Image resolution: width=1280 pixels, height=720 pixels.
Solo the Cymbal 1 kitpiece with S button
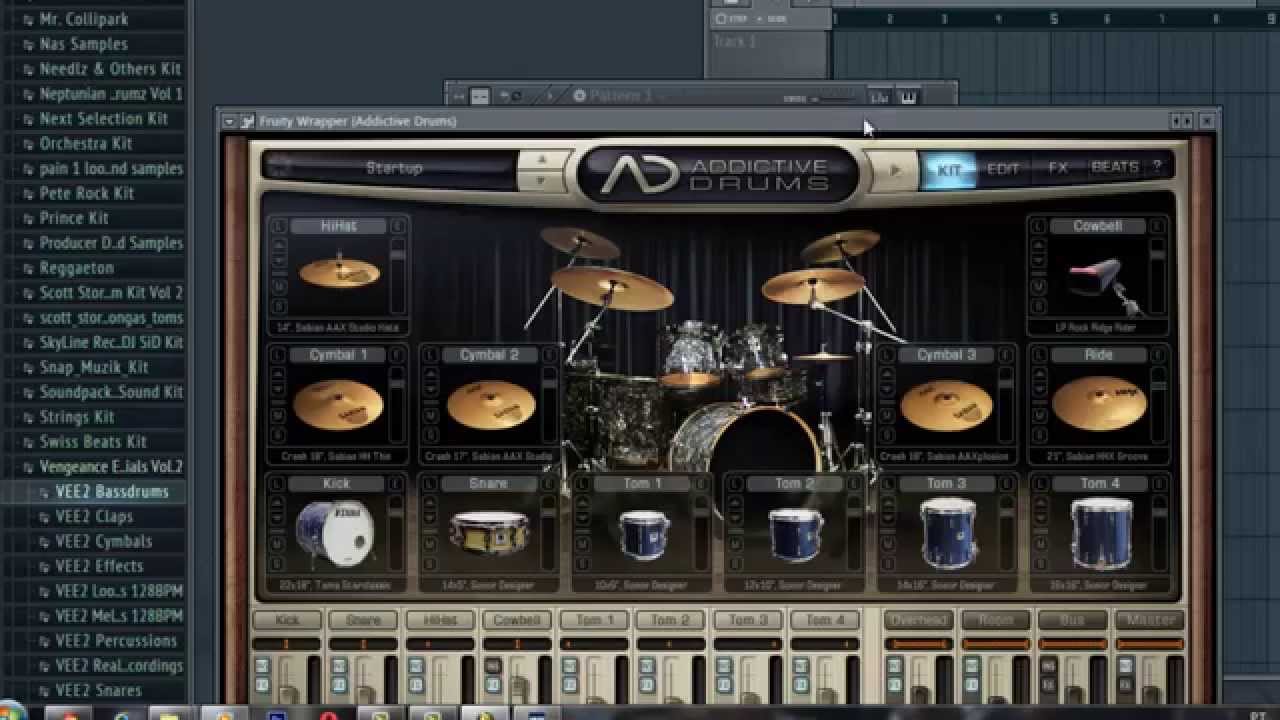click(x=279, y=434)
